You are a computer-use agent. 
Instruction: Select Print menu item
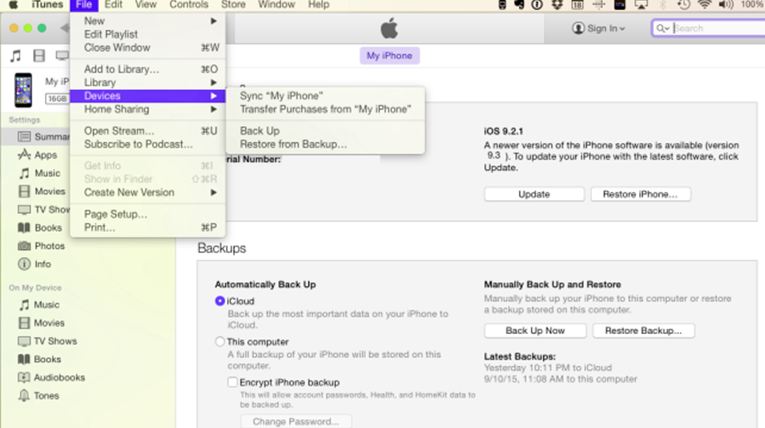pyautogui.click(x=148, y=227)
